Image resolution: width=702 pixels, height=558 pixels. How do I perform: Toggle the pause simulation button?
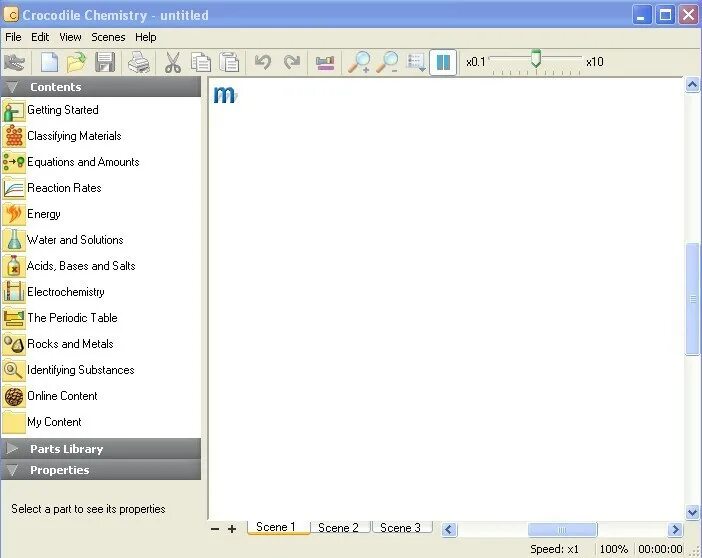(x=443, y=62)
